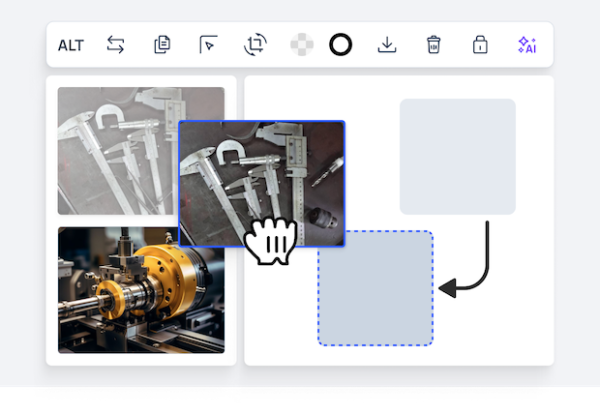Click the ALT text button
The height and width of the screenshot is (414, 600).
(71, 45)
